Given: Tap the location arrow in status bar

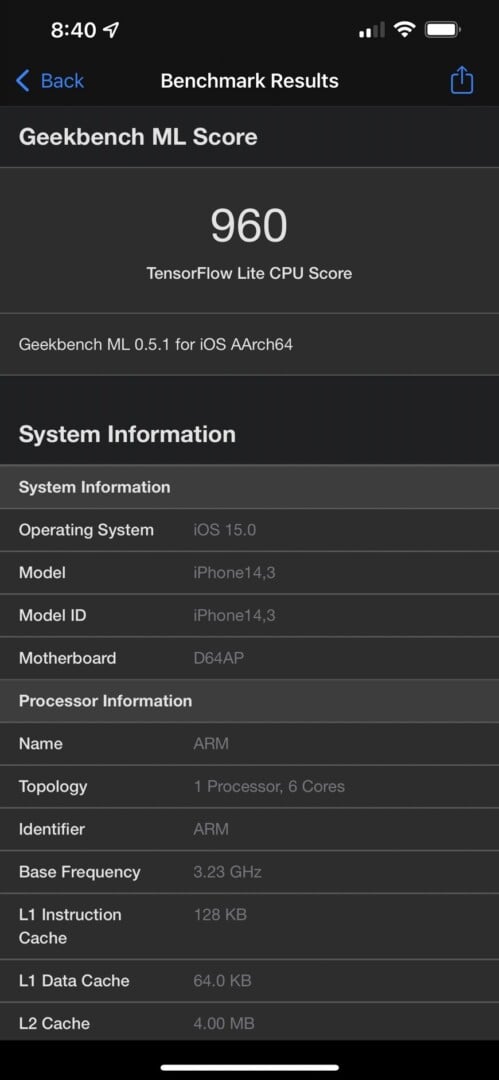Looking at the screenshot, I should [x=110, y=30].
